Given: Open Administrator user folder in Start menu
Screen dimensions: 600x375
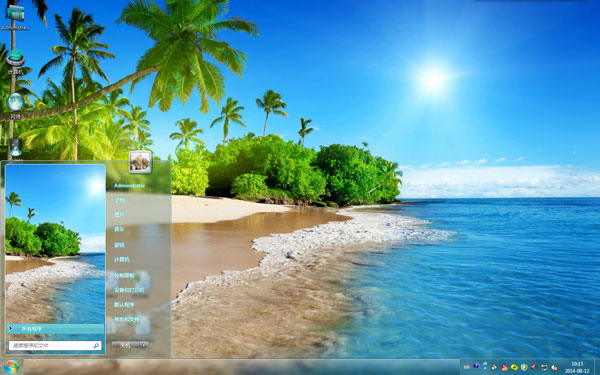Looking at the screenshot, I should pos(129,186).
